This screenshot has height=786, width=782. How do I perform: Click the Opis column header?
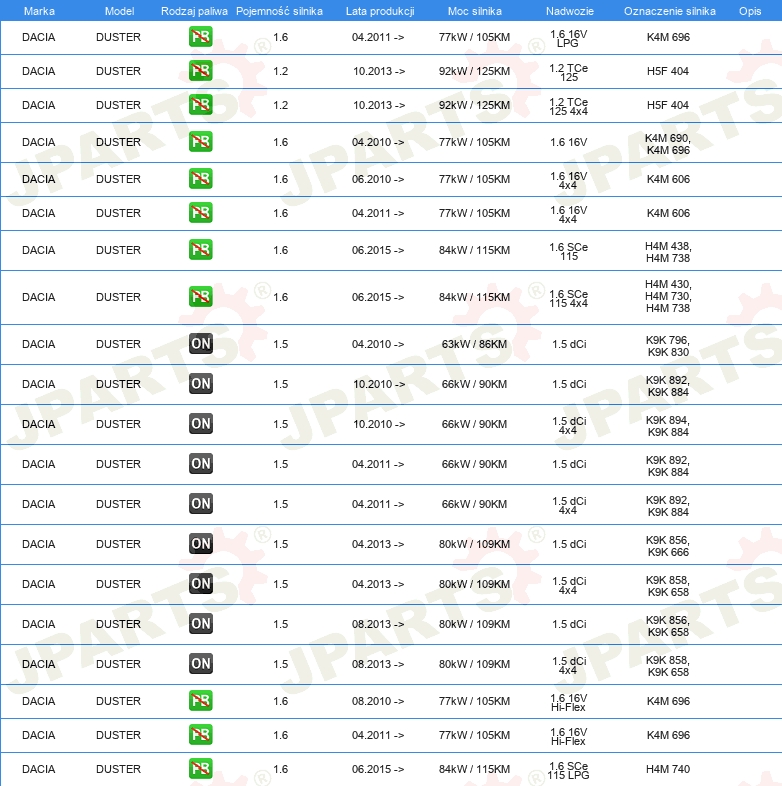[x=750, y=11]
